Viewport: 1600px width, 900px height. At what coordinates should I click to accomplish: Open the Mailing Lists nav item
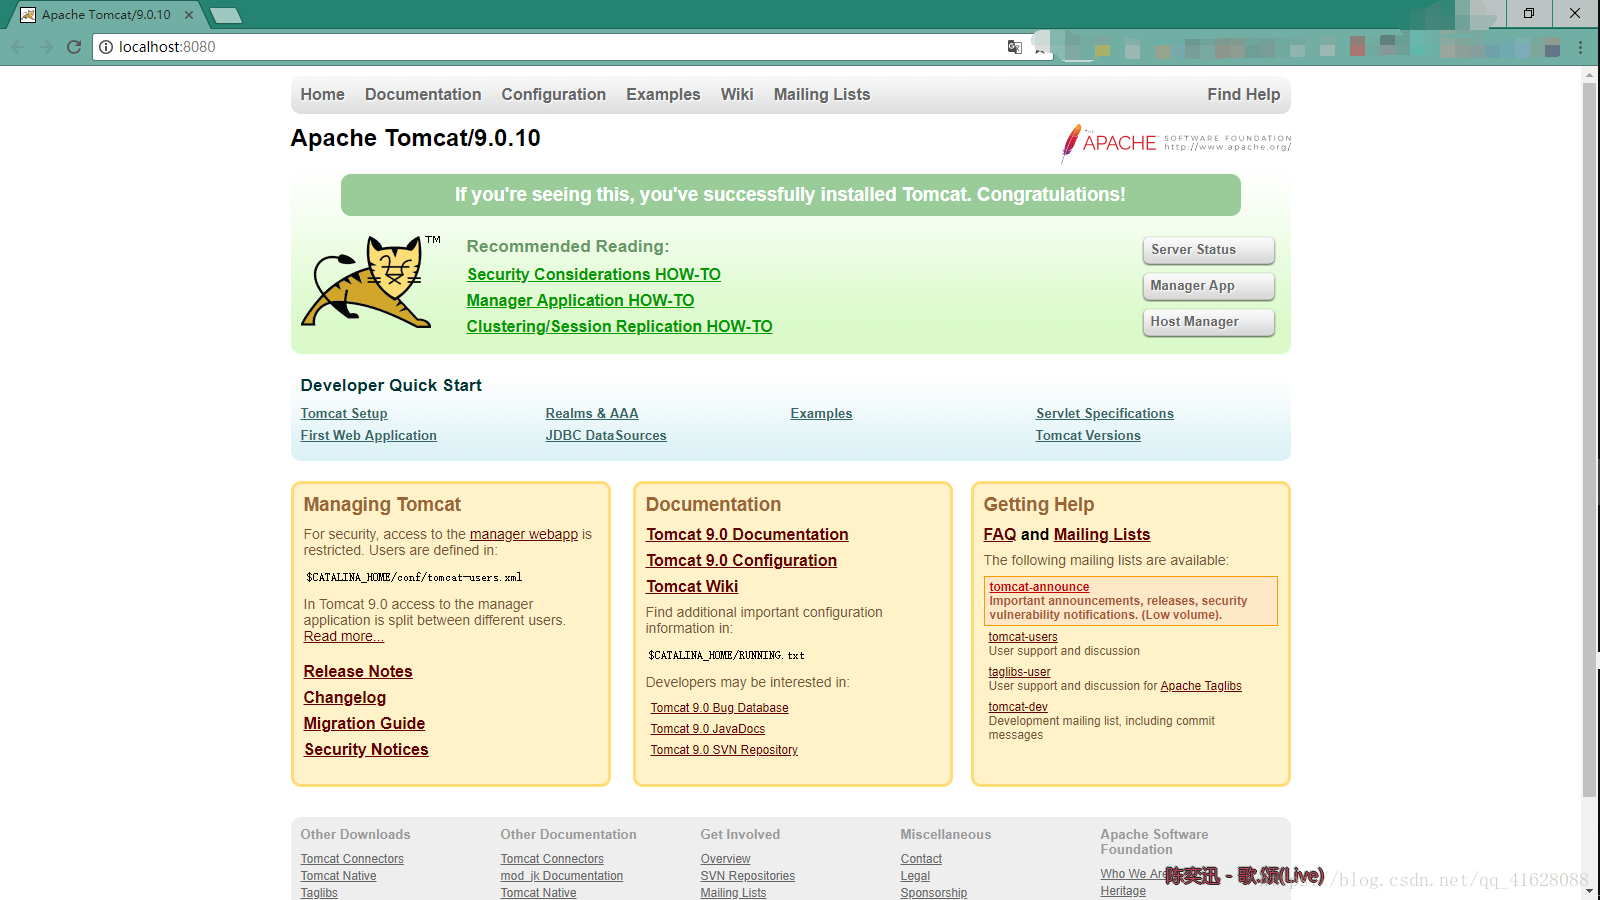click(822, 94)
